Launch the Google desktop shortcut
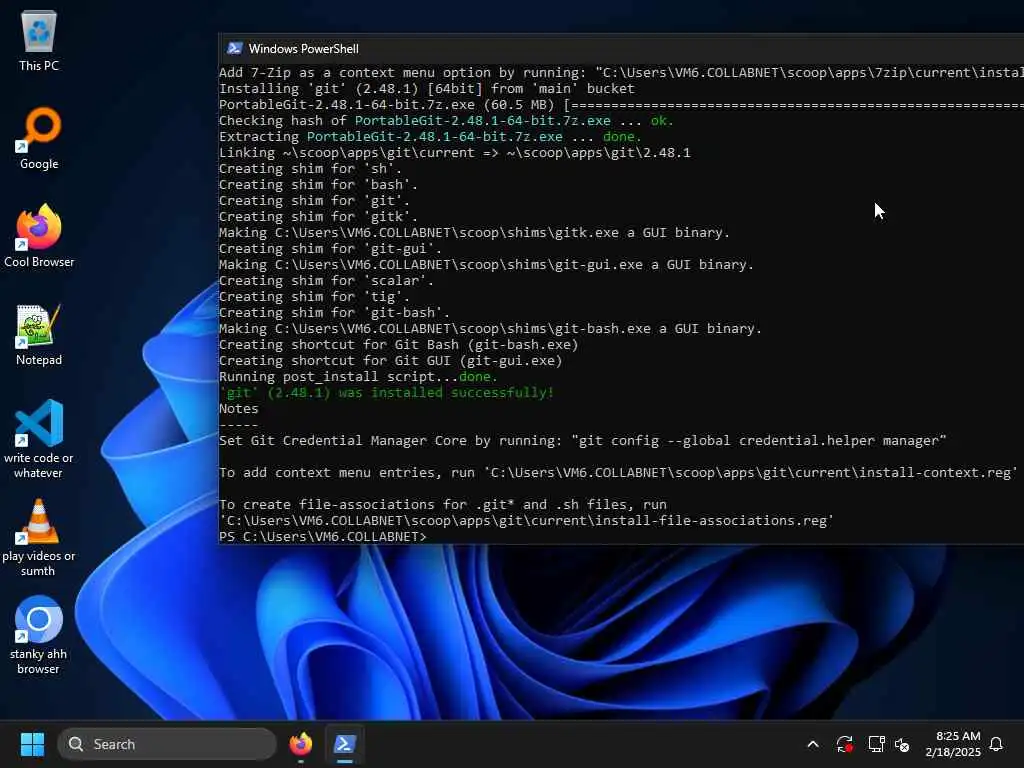The width and height of the screenshot is (1024, 768). point(39,138)
